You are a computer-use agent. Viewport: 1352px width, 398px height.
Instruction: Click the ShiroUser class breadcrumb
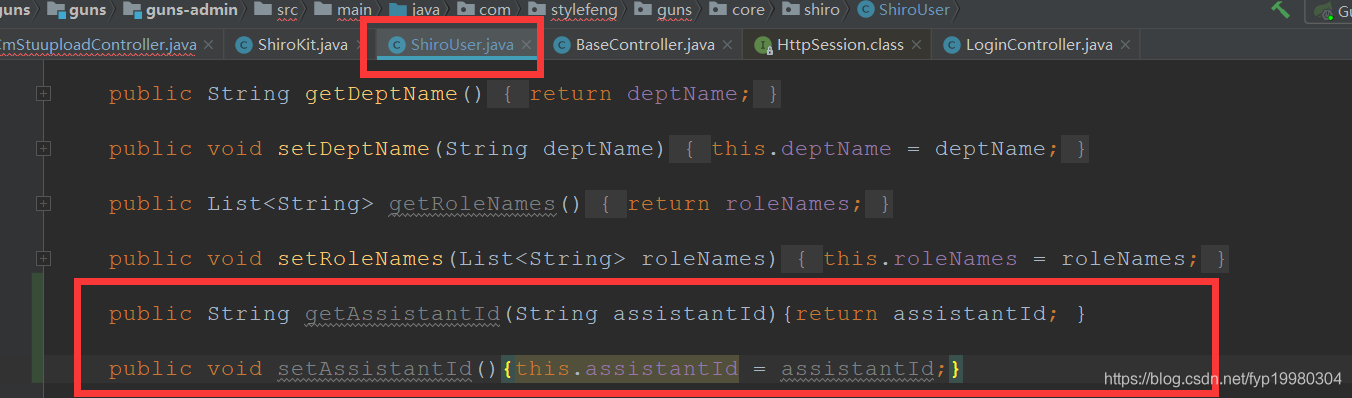903,10
